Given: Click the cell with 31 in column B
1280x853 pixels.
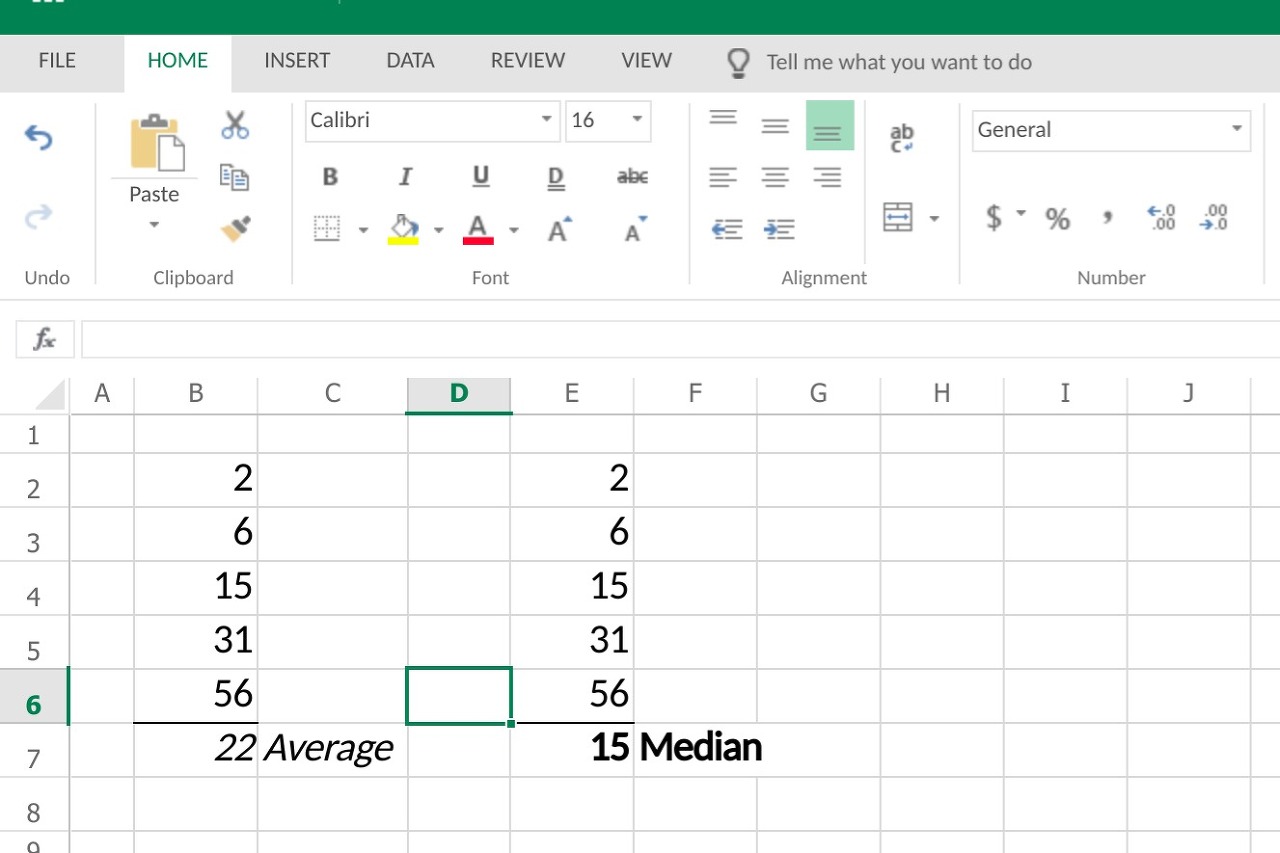Looking at the screenshot, I should (196, 642).
